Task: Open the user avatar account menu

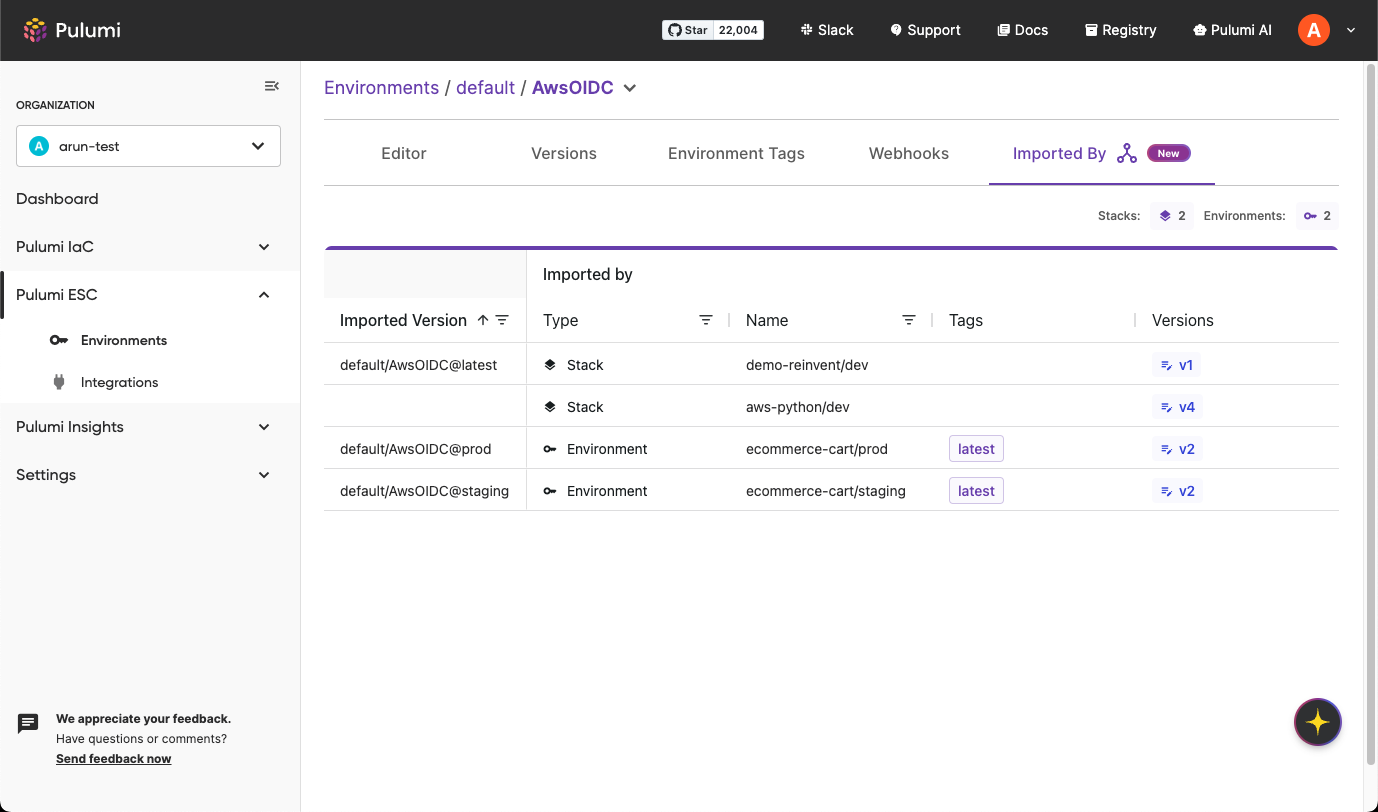Action: click(x=1314, y=30)
